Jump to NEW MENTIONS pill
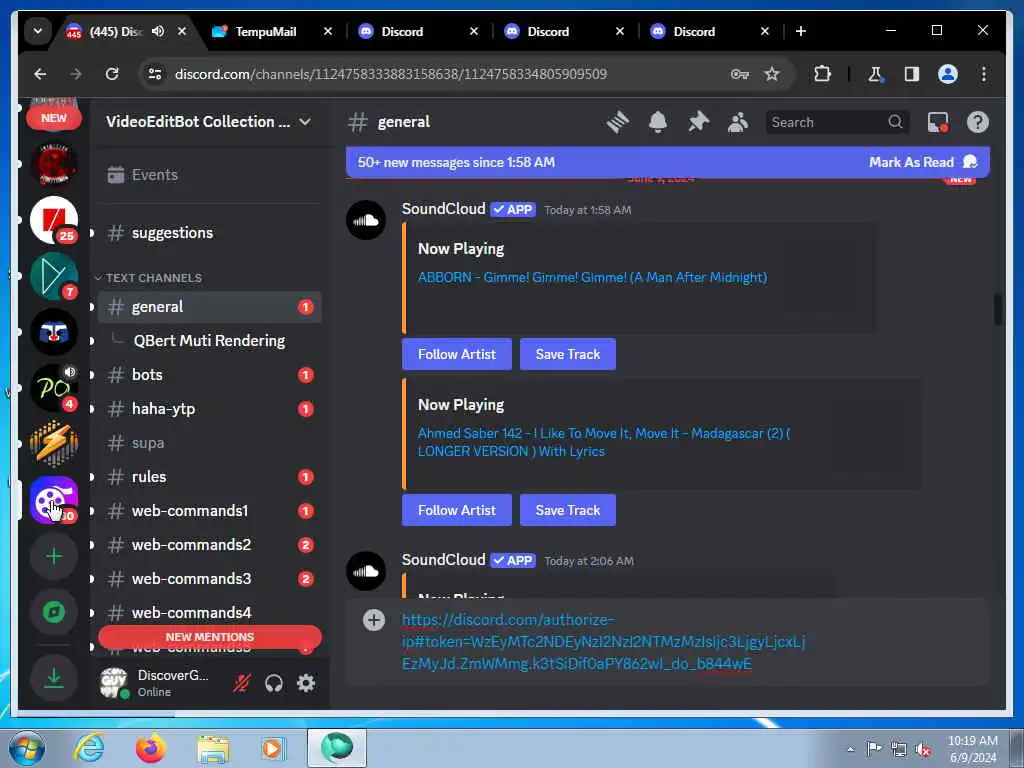This screenshot has height=768, width=1024. point(210,637)
